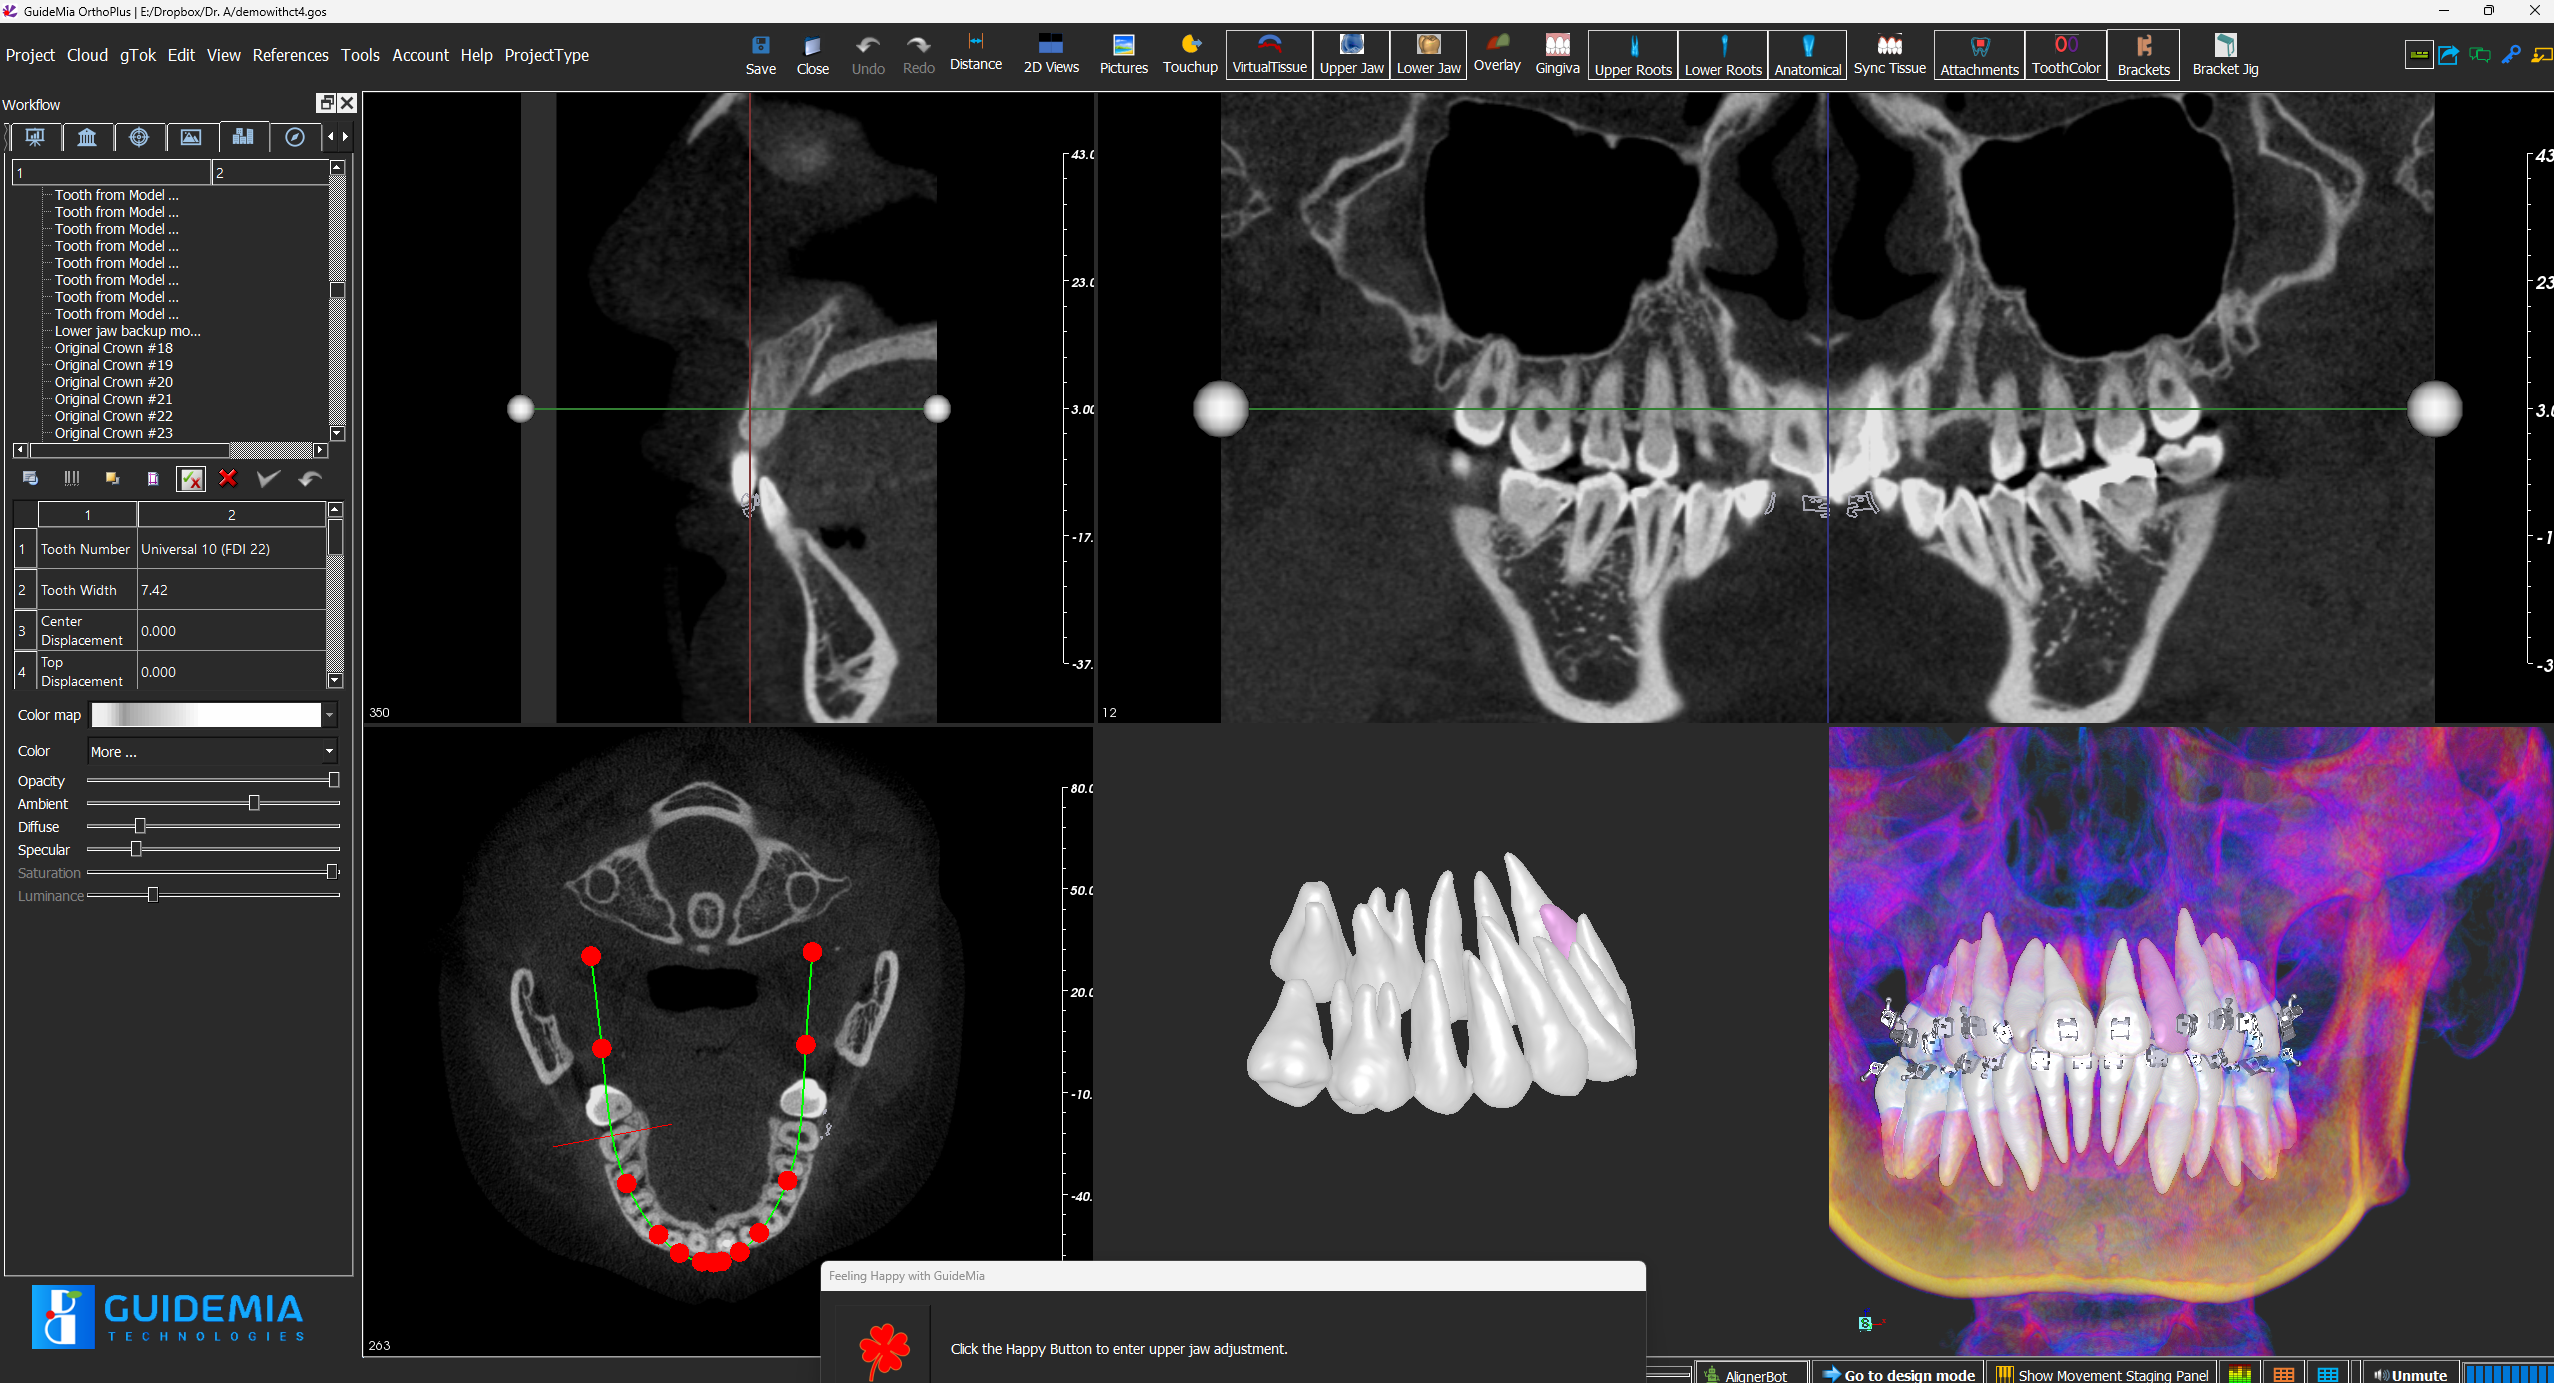Click Show Movement Staging Panel button
This screenshot has height=1383, width=2554.
point(2101,1374)
